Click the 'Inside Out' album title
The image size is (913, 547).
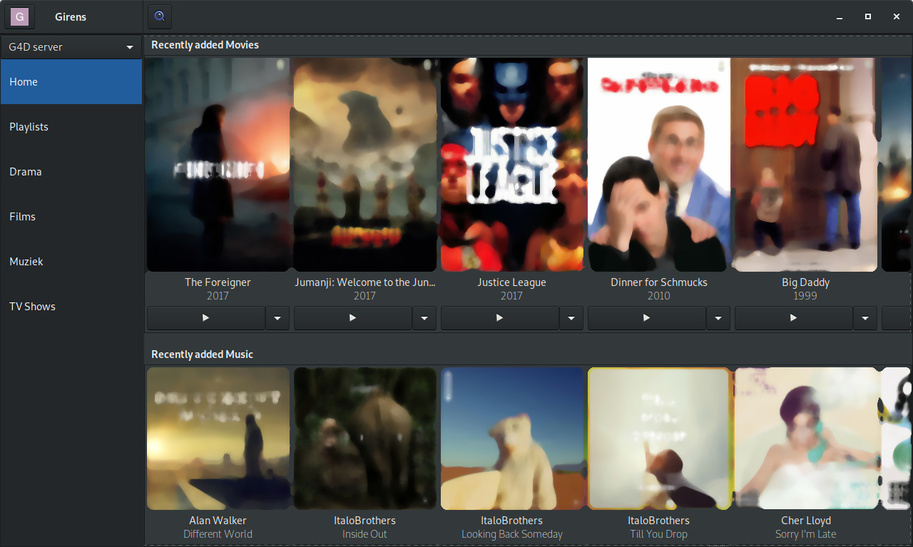[x=365, y=534]
